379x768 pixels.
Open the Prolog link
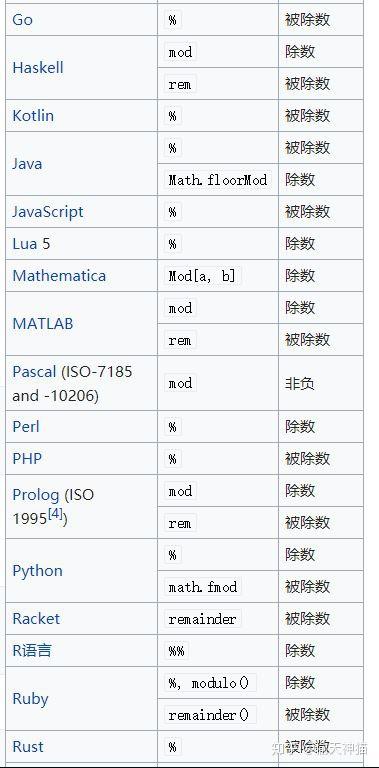tap(35, 495)
